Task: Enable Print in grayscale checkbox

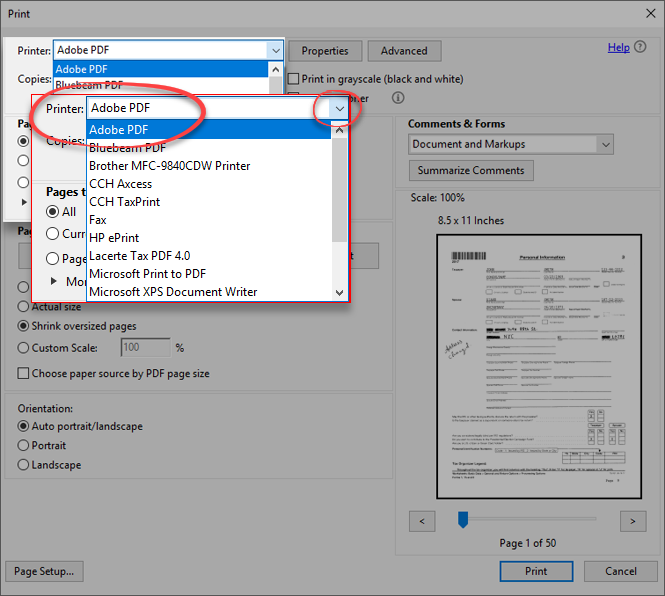Action: click(x=294, y=79)
